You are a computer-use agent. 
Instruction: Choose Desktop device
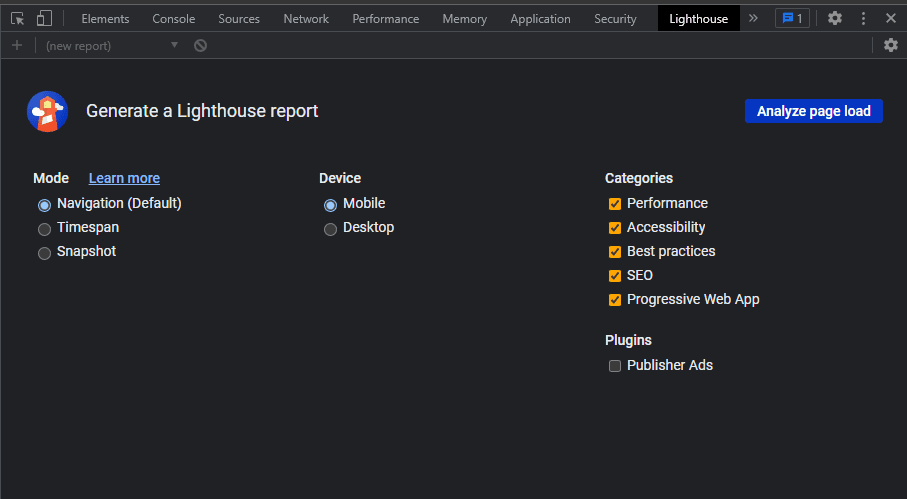(330, 229)
